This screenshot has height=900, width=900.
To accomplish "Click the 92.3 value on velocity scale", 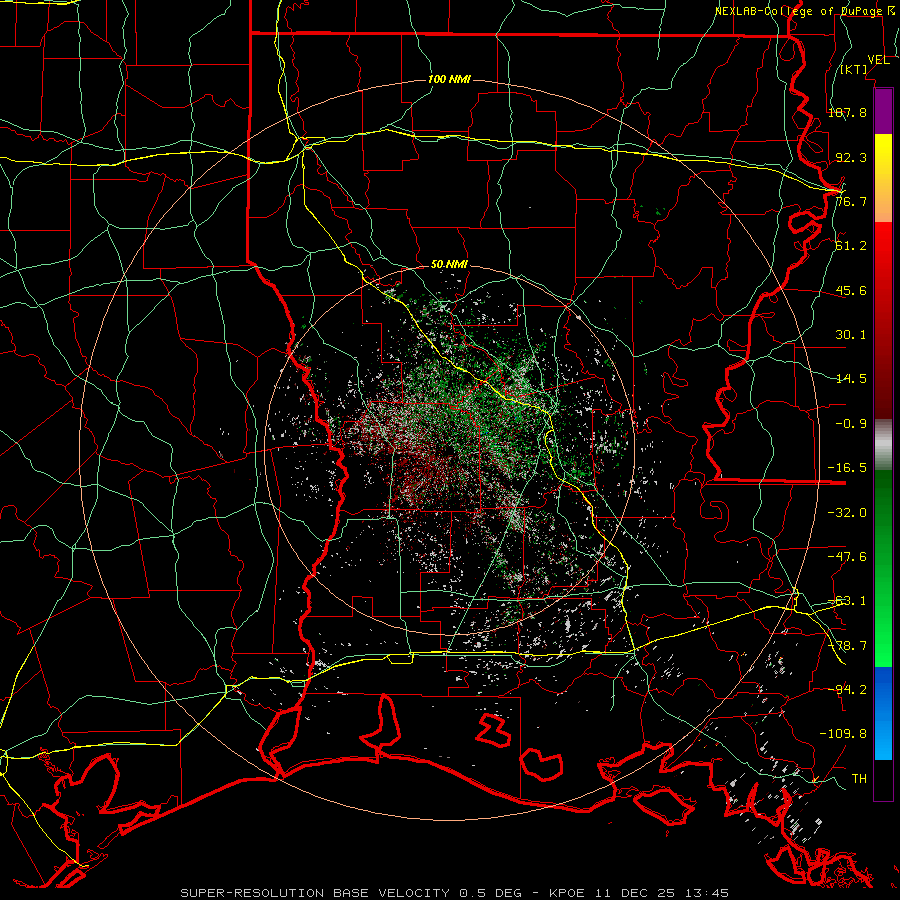I will pos(851,157).
